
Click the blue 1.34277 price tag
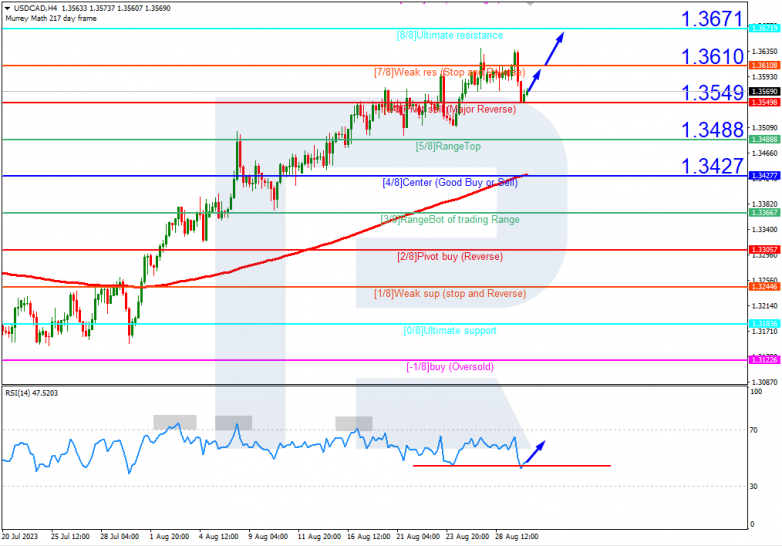tap(764, 176)
